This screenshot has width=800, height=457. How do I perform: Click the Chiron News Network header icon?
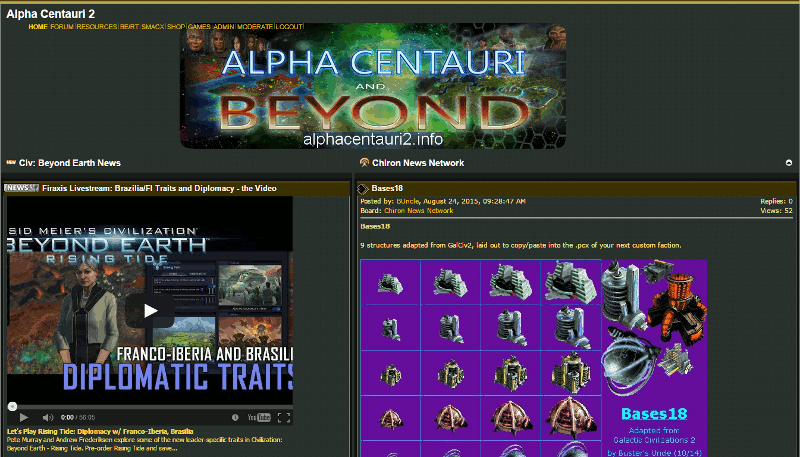(x=364, y=162)
